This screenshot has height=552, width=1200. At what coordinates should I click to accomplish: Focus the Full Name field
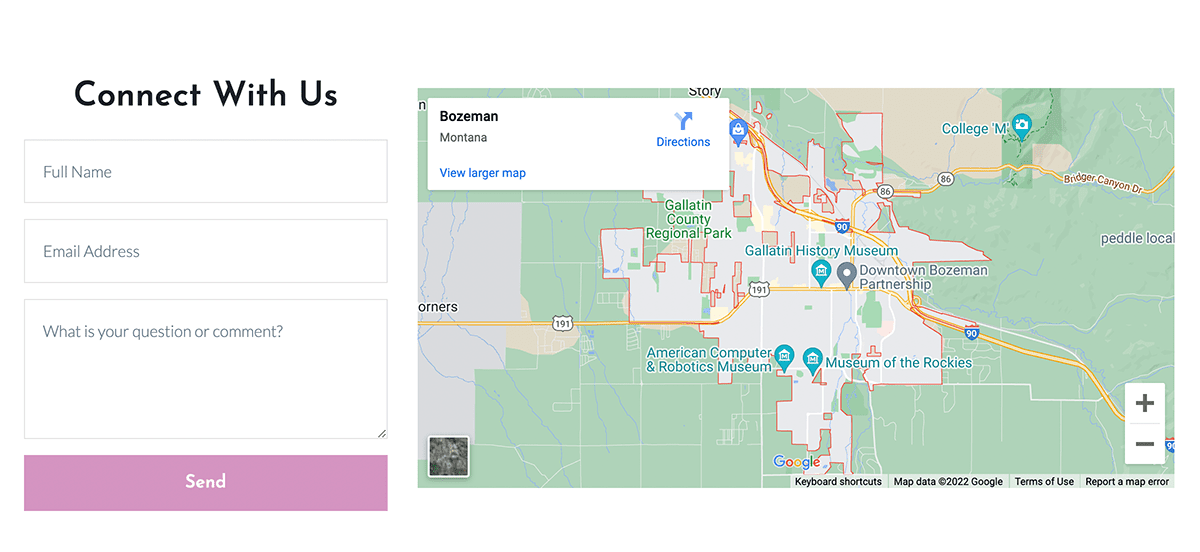(205, 172)
